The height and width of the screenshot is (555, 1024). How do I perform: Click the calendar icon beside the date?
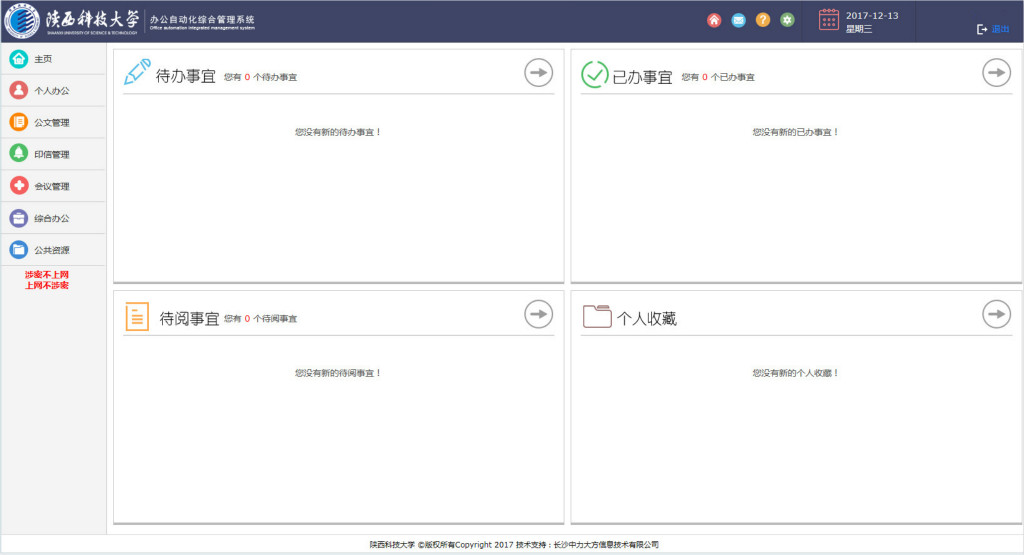point(829,20)
